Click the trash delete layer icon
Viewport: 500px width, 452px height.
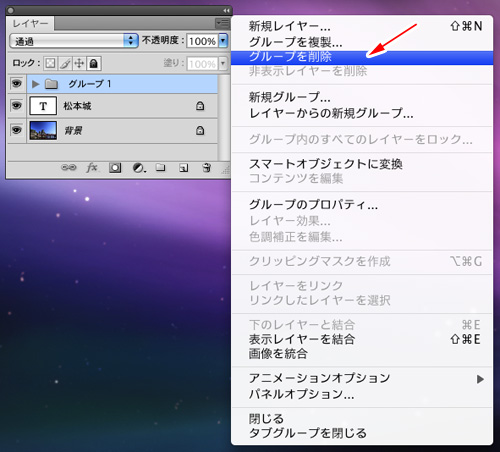[x=207, y=167]
